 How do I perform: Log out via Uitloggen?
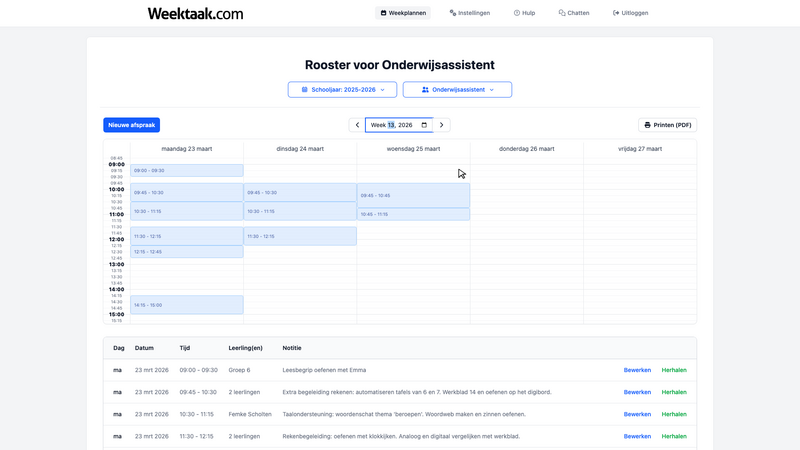pyautogui.click(x=630, y=13)
